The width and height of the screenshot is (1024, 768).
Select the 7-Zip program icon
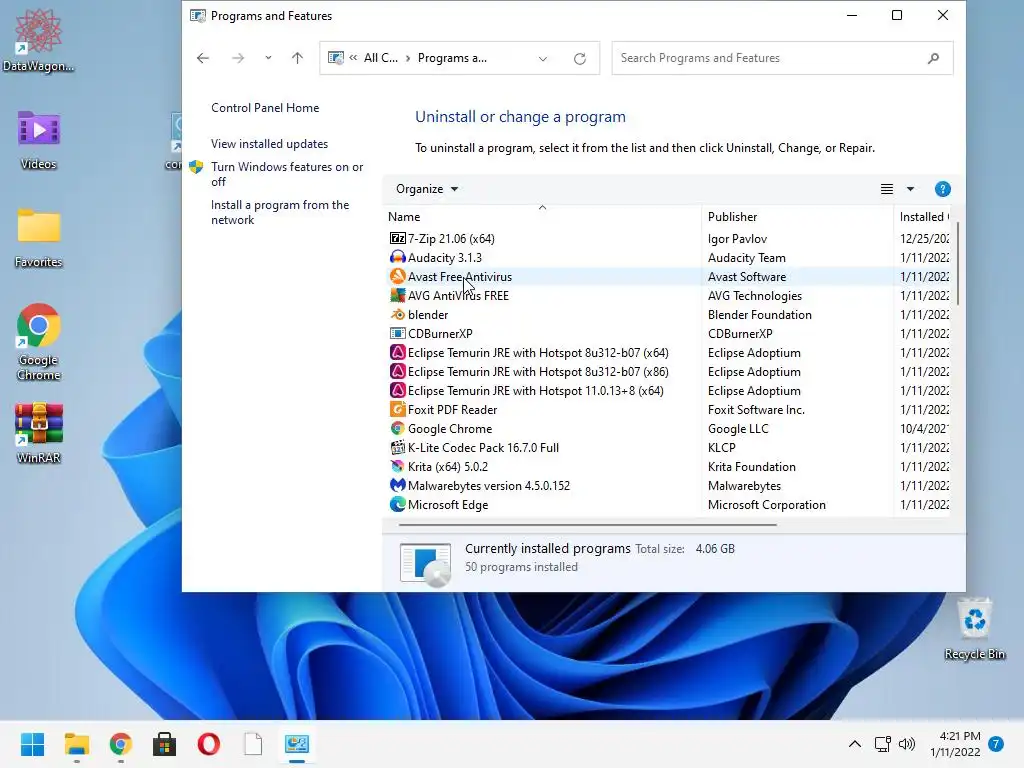click(x=397, y=238)
